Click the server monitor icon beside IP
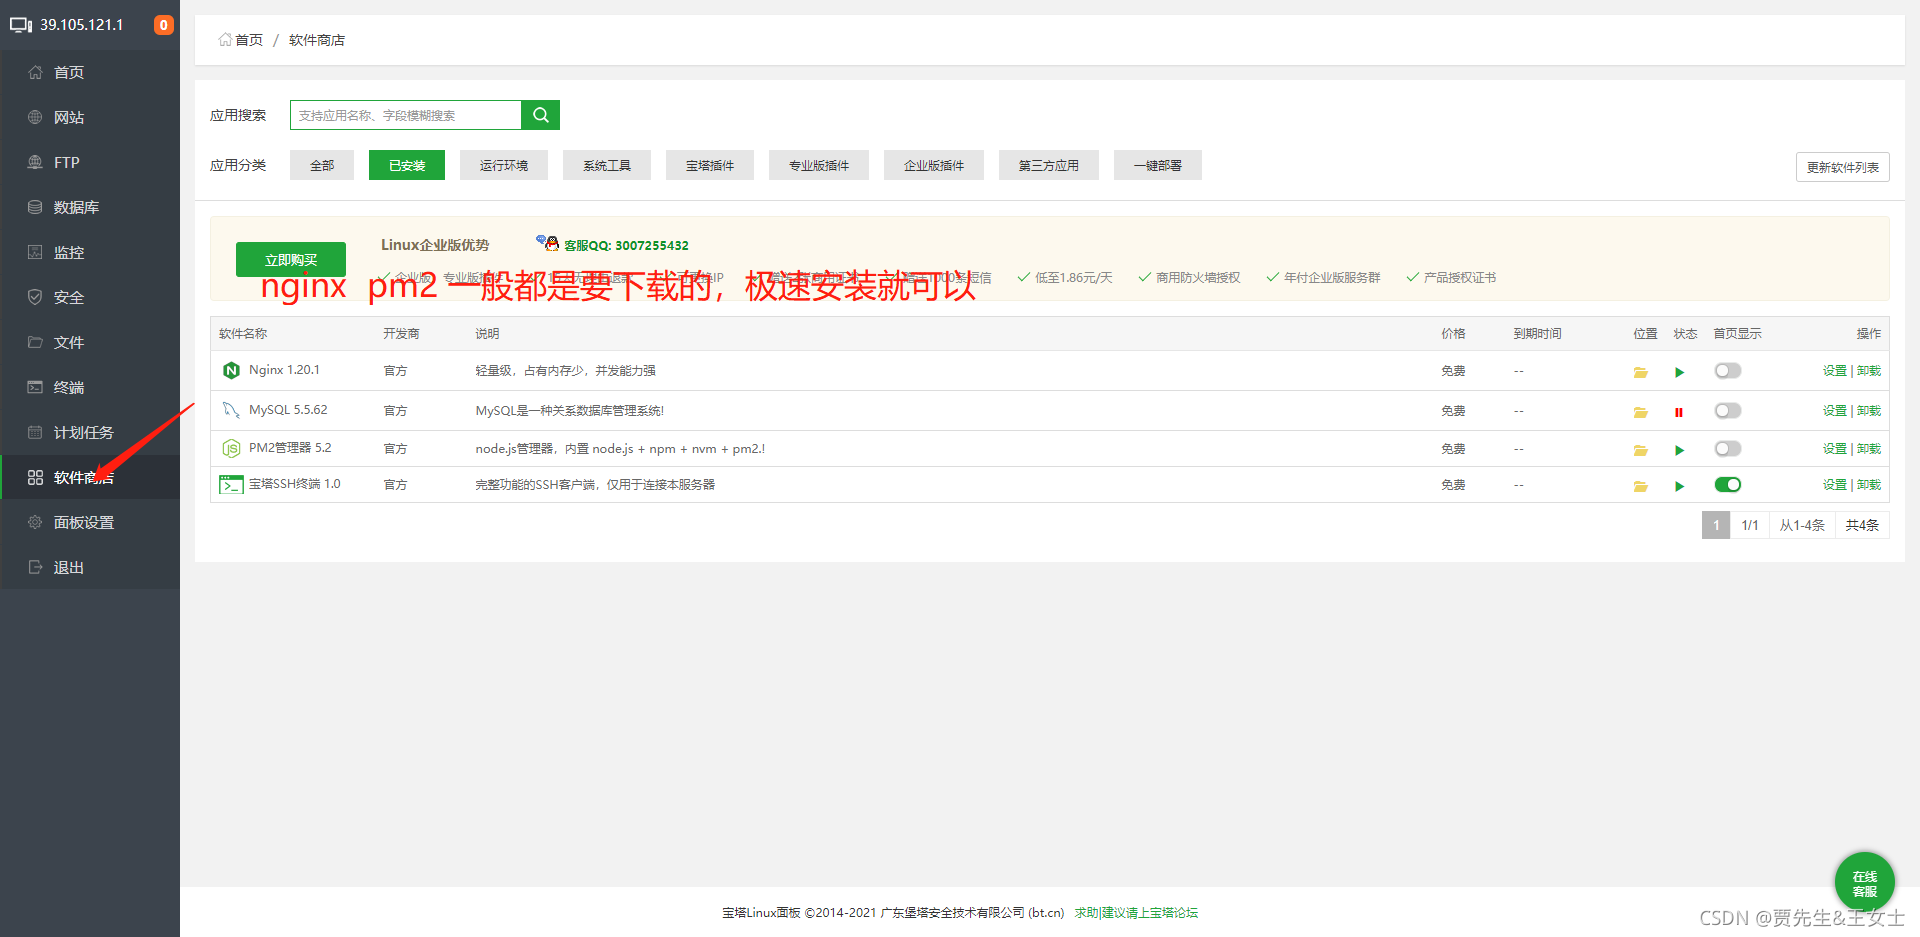 coord(21,25)
